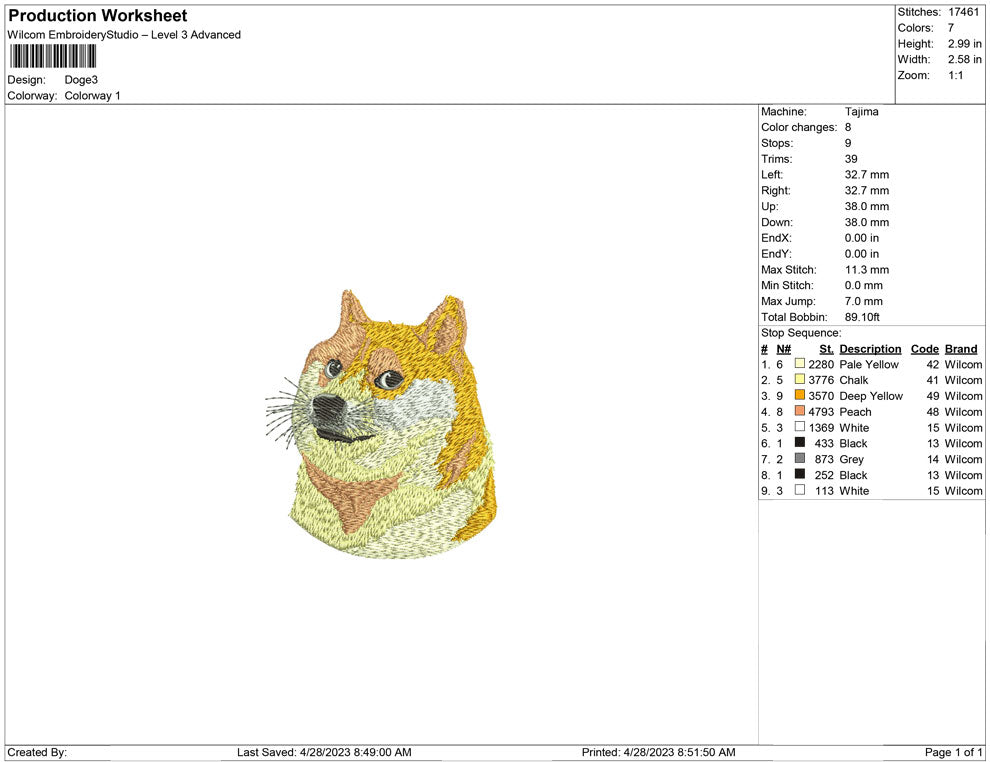Click the 'Last Saved: 4/28/2023 8:49:00 AM' text

coord(324,752)
